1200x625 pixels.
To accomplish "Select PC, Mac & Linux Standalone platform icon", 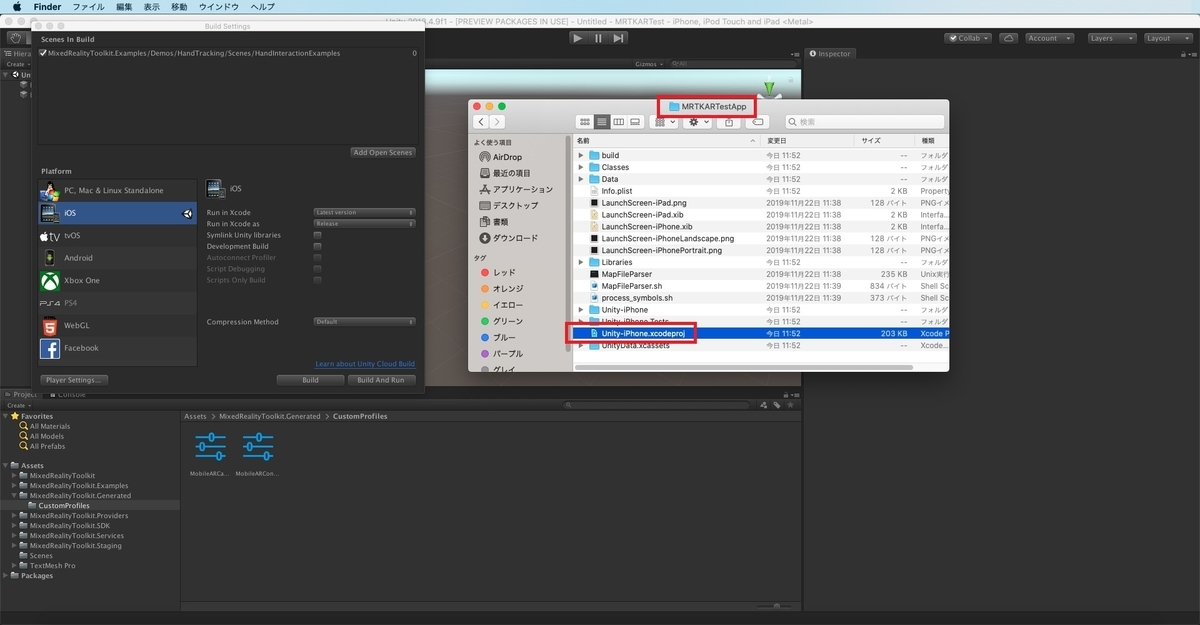I will click(50, 191).
